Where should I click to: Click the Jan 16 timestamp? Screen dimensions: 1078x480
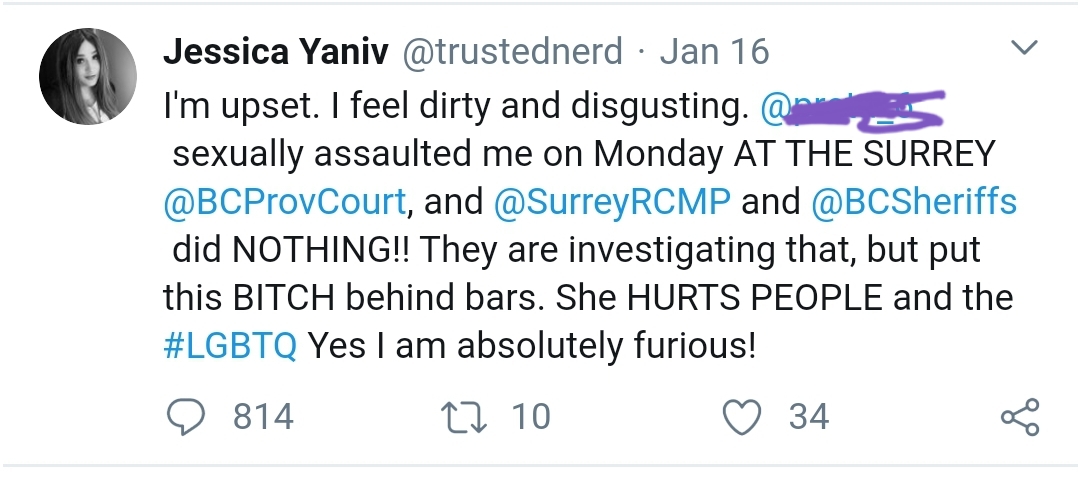point(714,52)
